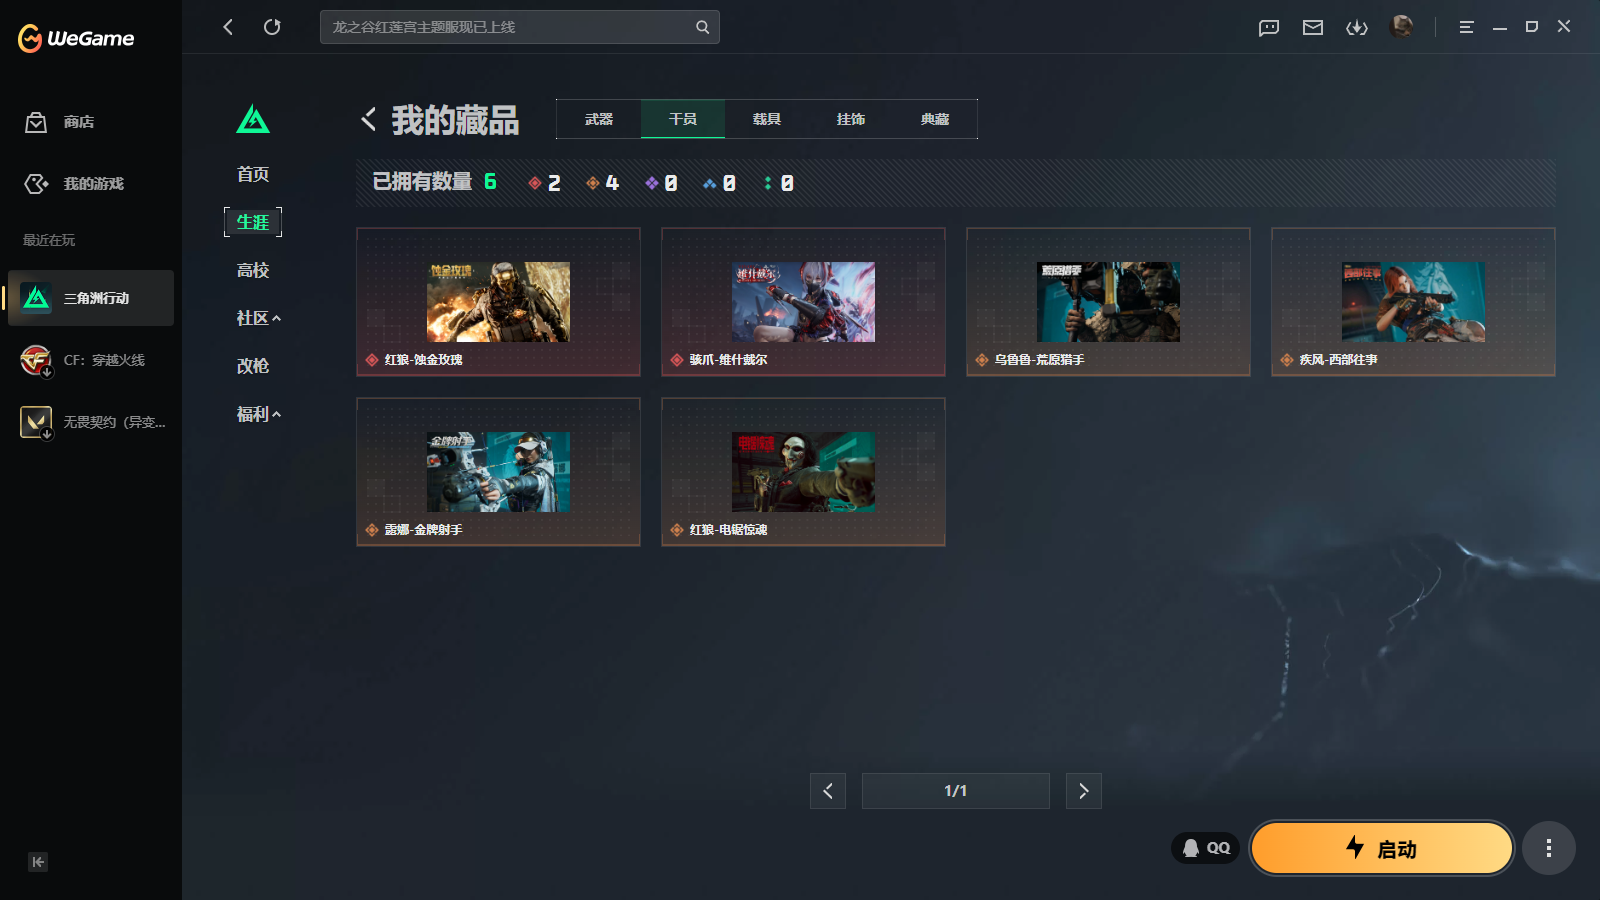Click the search magnifier icon
This screenshot has width=1600, height=900.
(703, 27)
